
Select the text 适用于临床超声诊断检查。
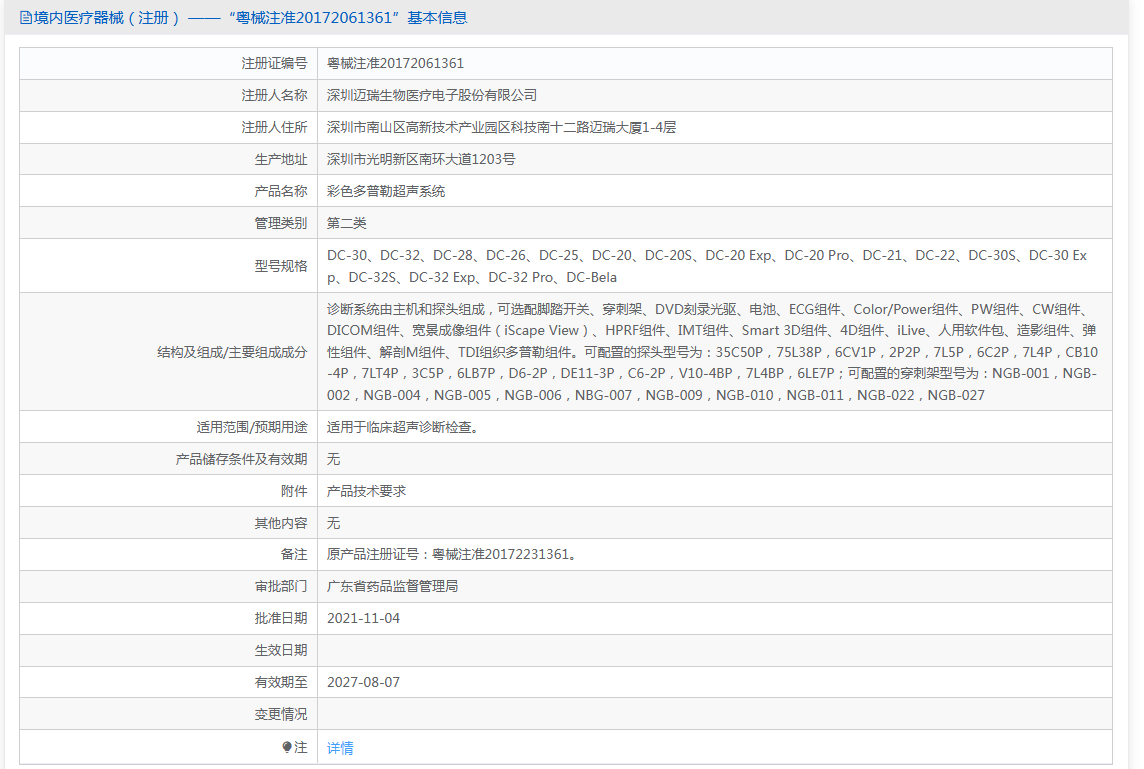(403, 428)
